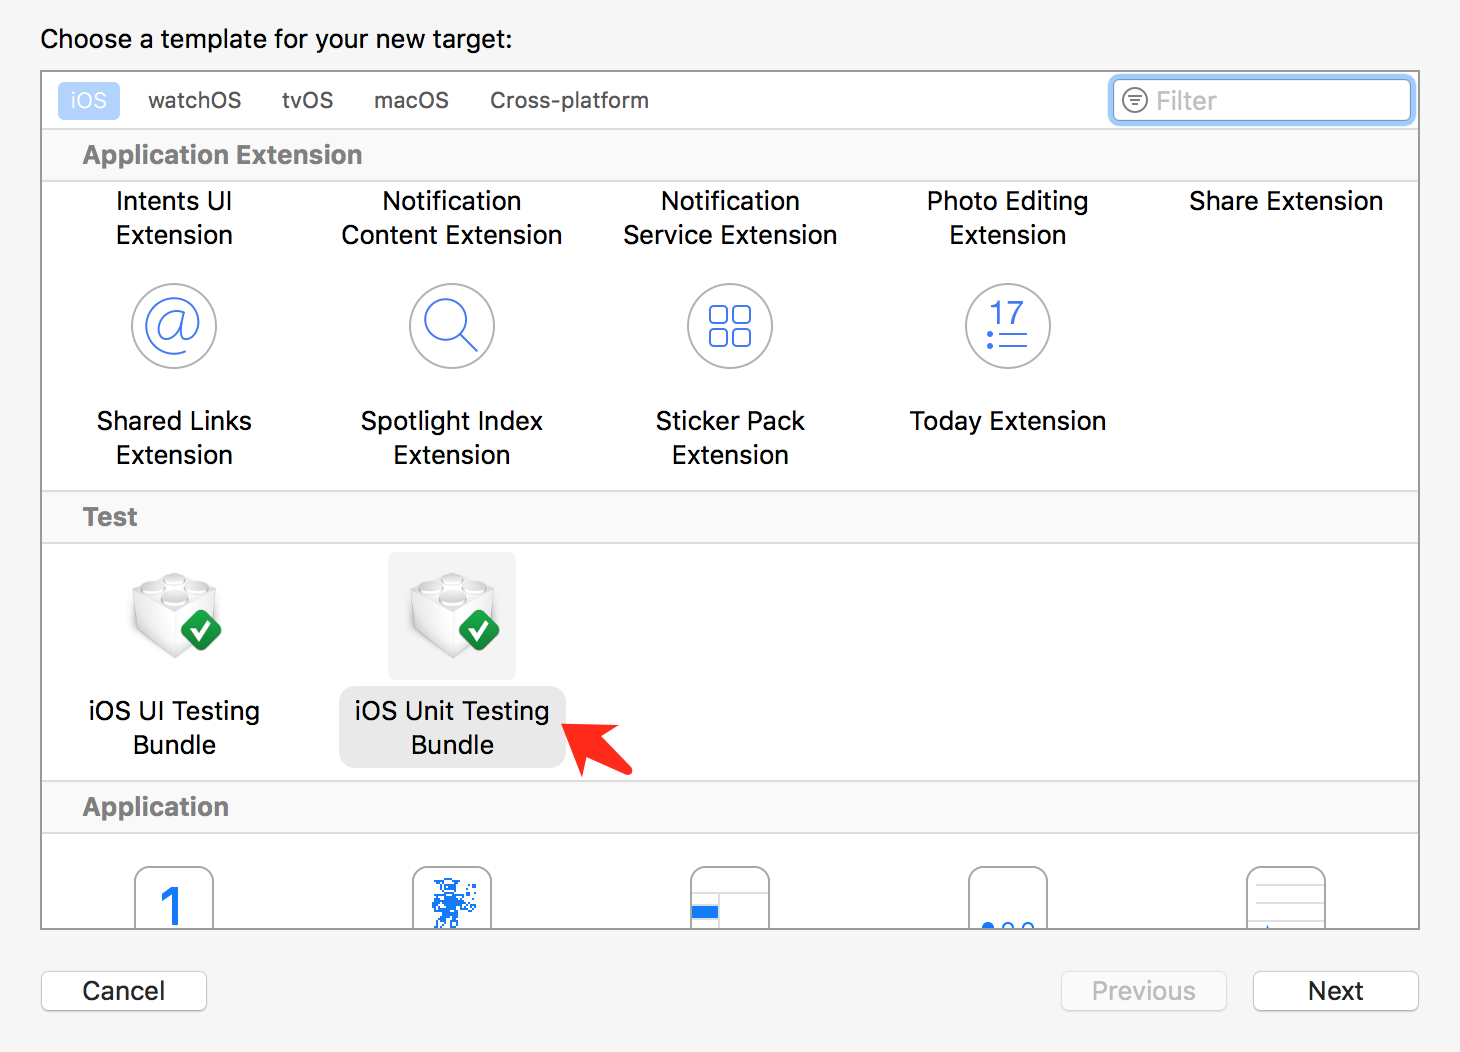
Task: Select the Today Extension calendar icon
Action: pyautogui.click(x=1008, y=326)
